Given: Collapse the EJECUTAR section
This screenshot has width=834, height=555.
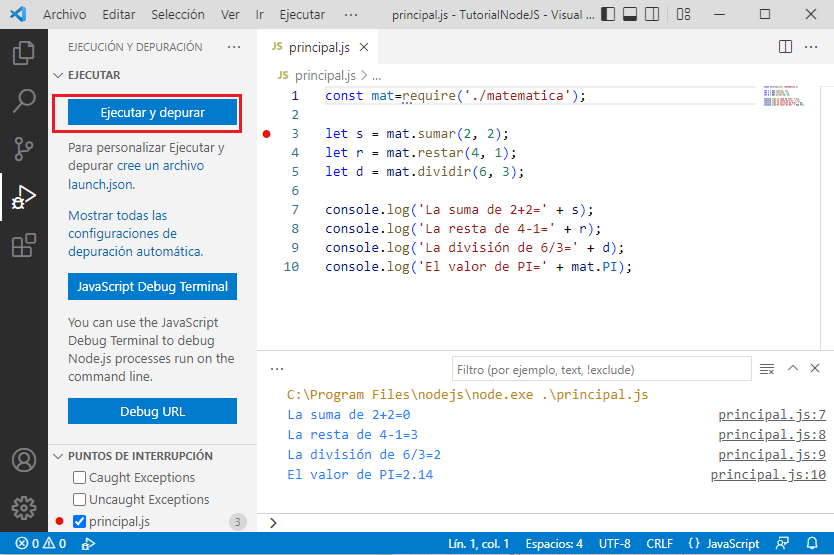Looking at the screenshot, I should point(58,76).
